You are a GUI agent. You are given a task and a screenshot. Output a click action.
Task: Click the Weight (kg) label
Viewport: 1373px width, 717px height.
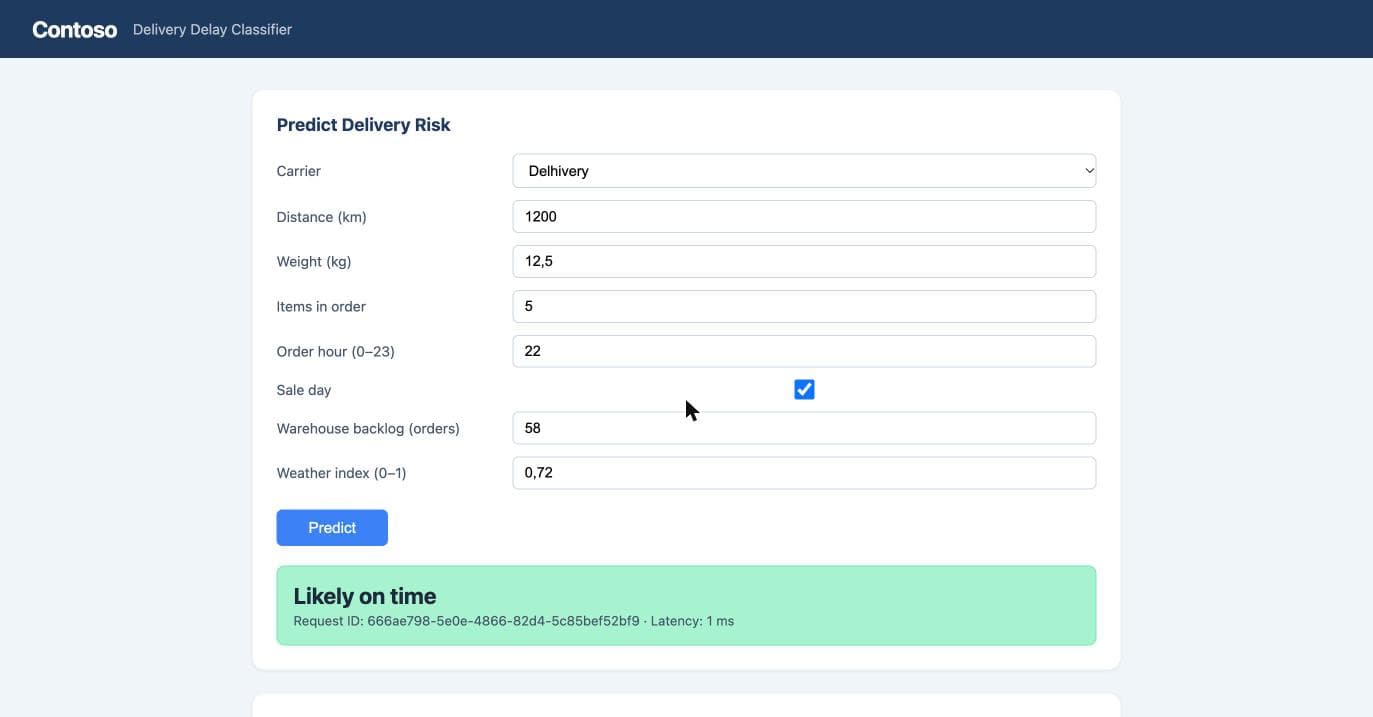[x=314, y=262]
